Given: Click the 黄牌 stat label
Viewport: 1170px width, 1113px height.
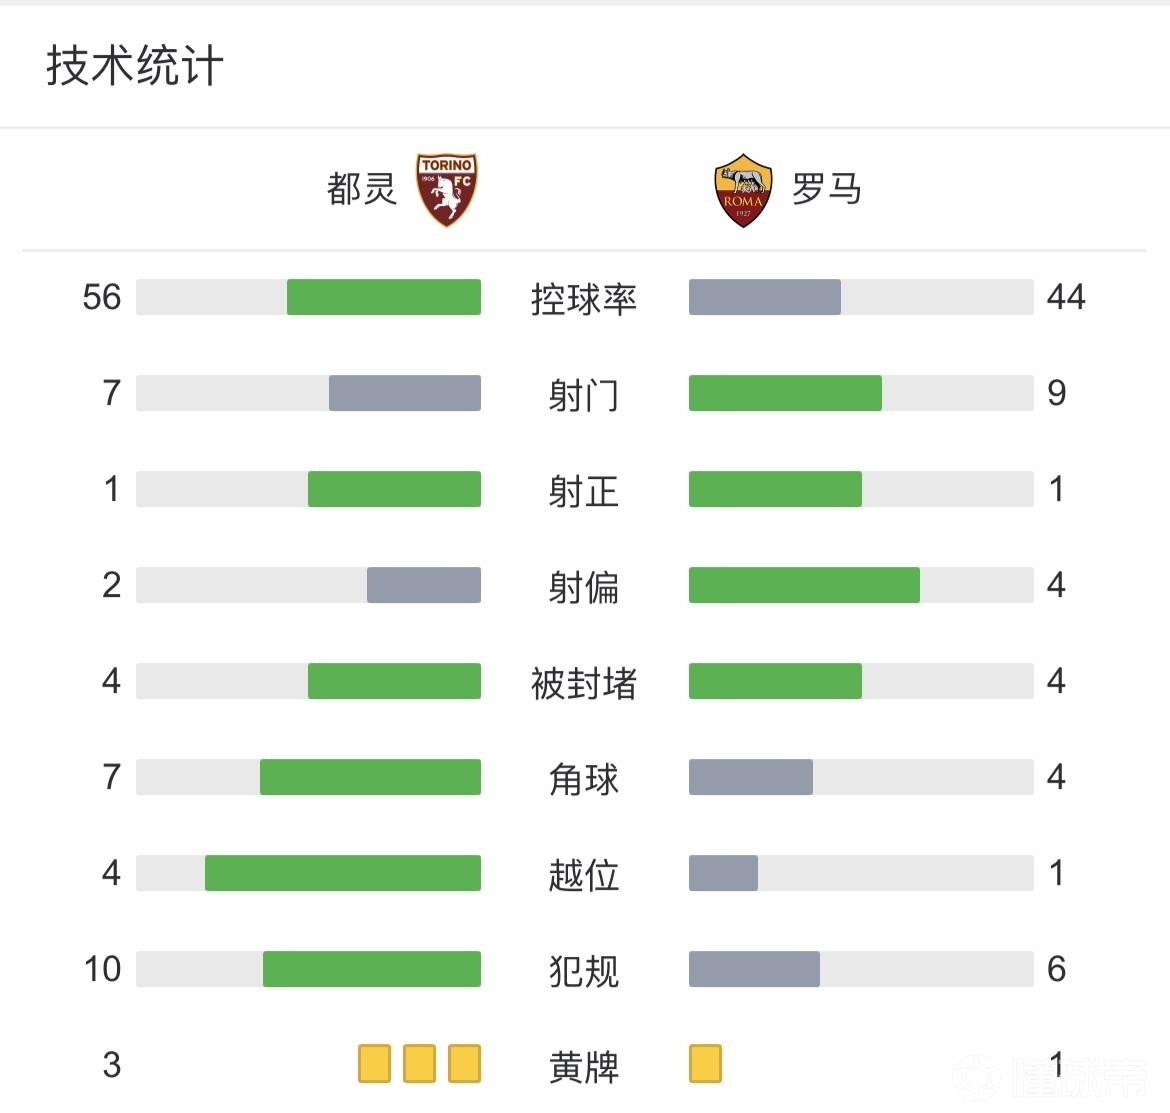Looking at the screenshot, I should [584, 1067].
